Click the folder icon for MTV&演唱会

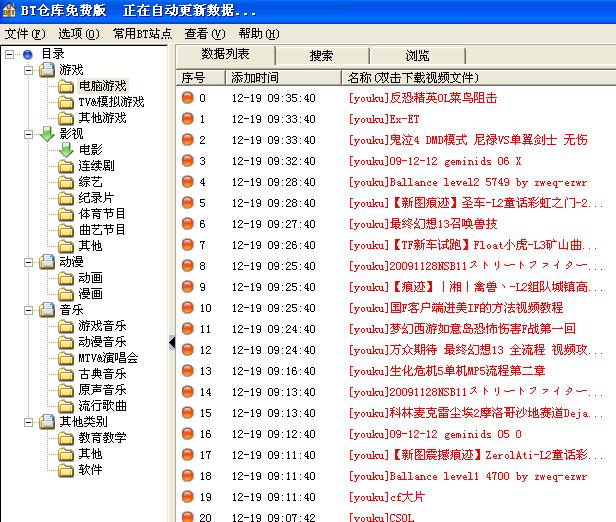[66, 358]
